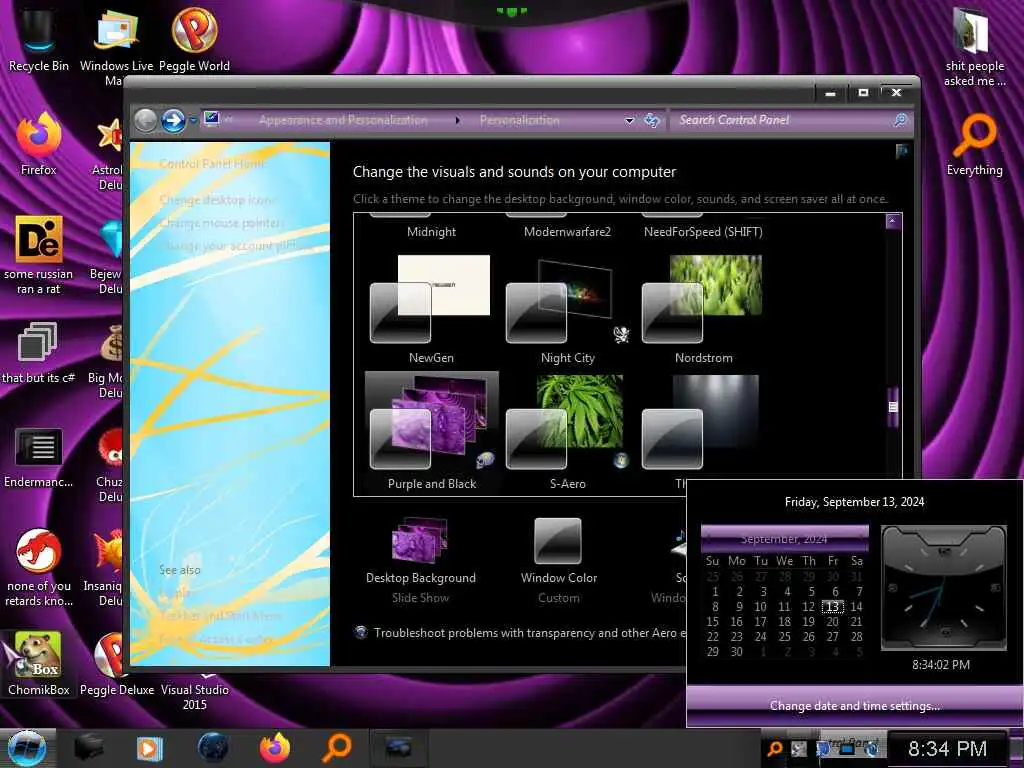Open Control Panel Home link
The image size is (1024, 768).
click(x=212, y=164)
